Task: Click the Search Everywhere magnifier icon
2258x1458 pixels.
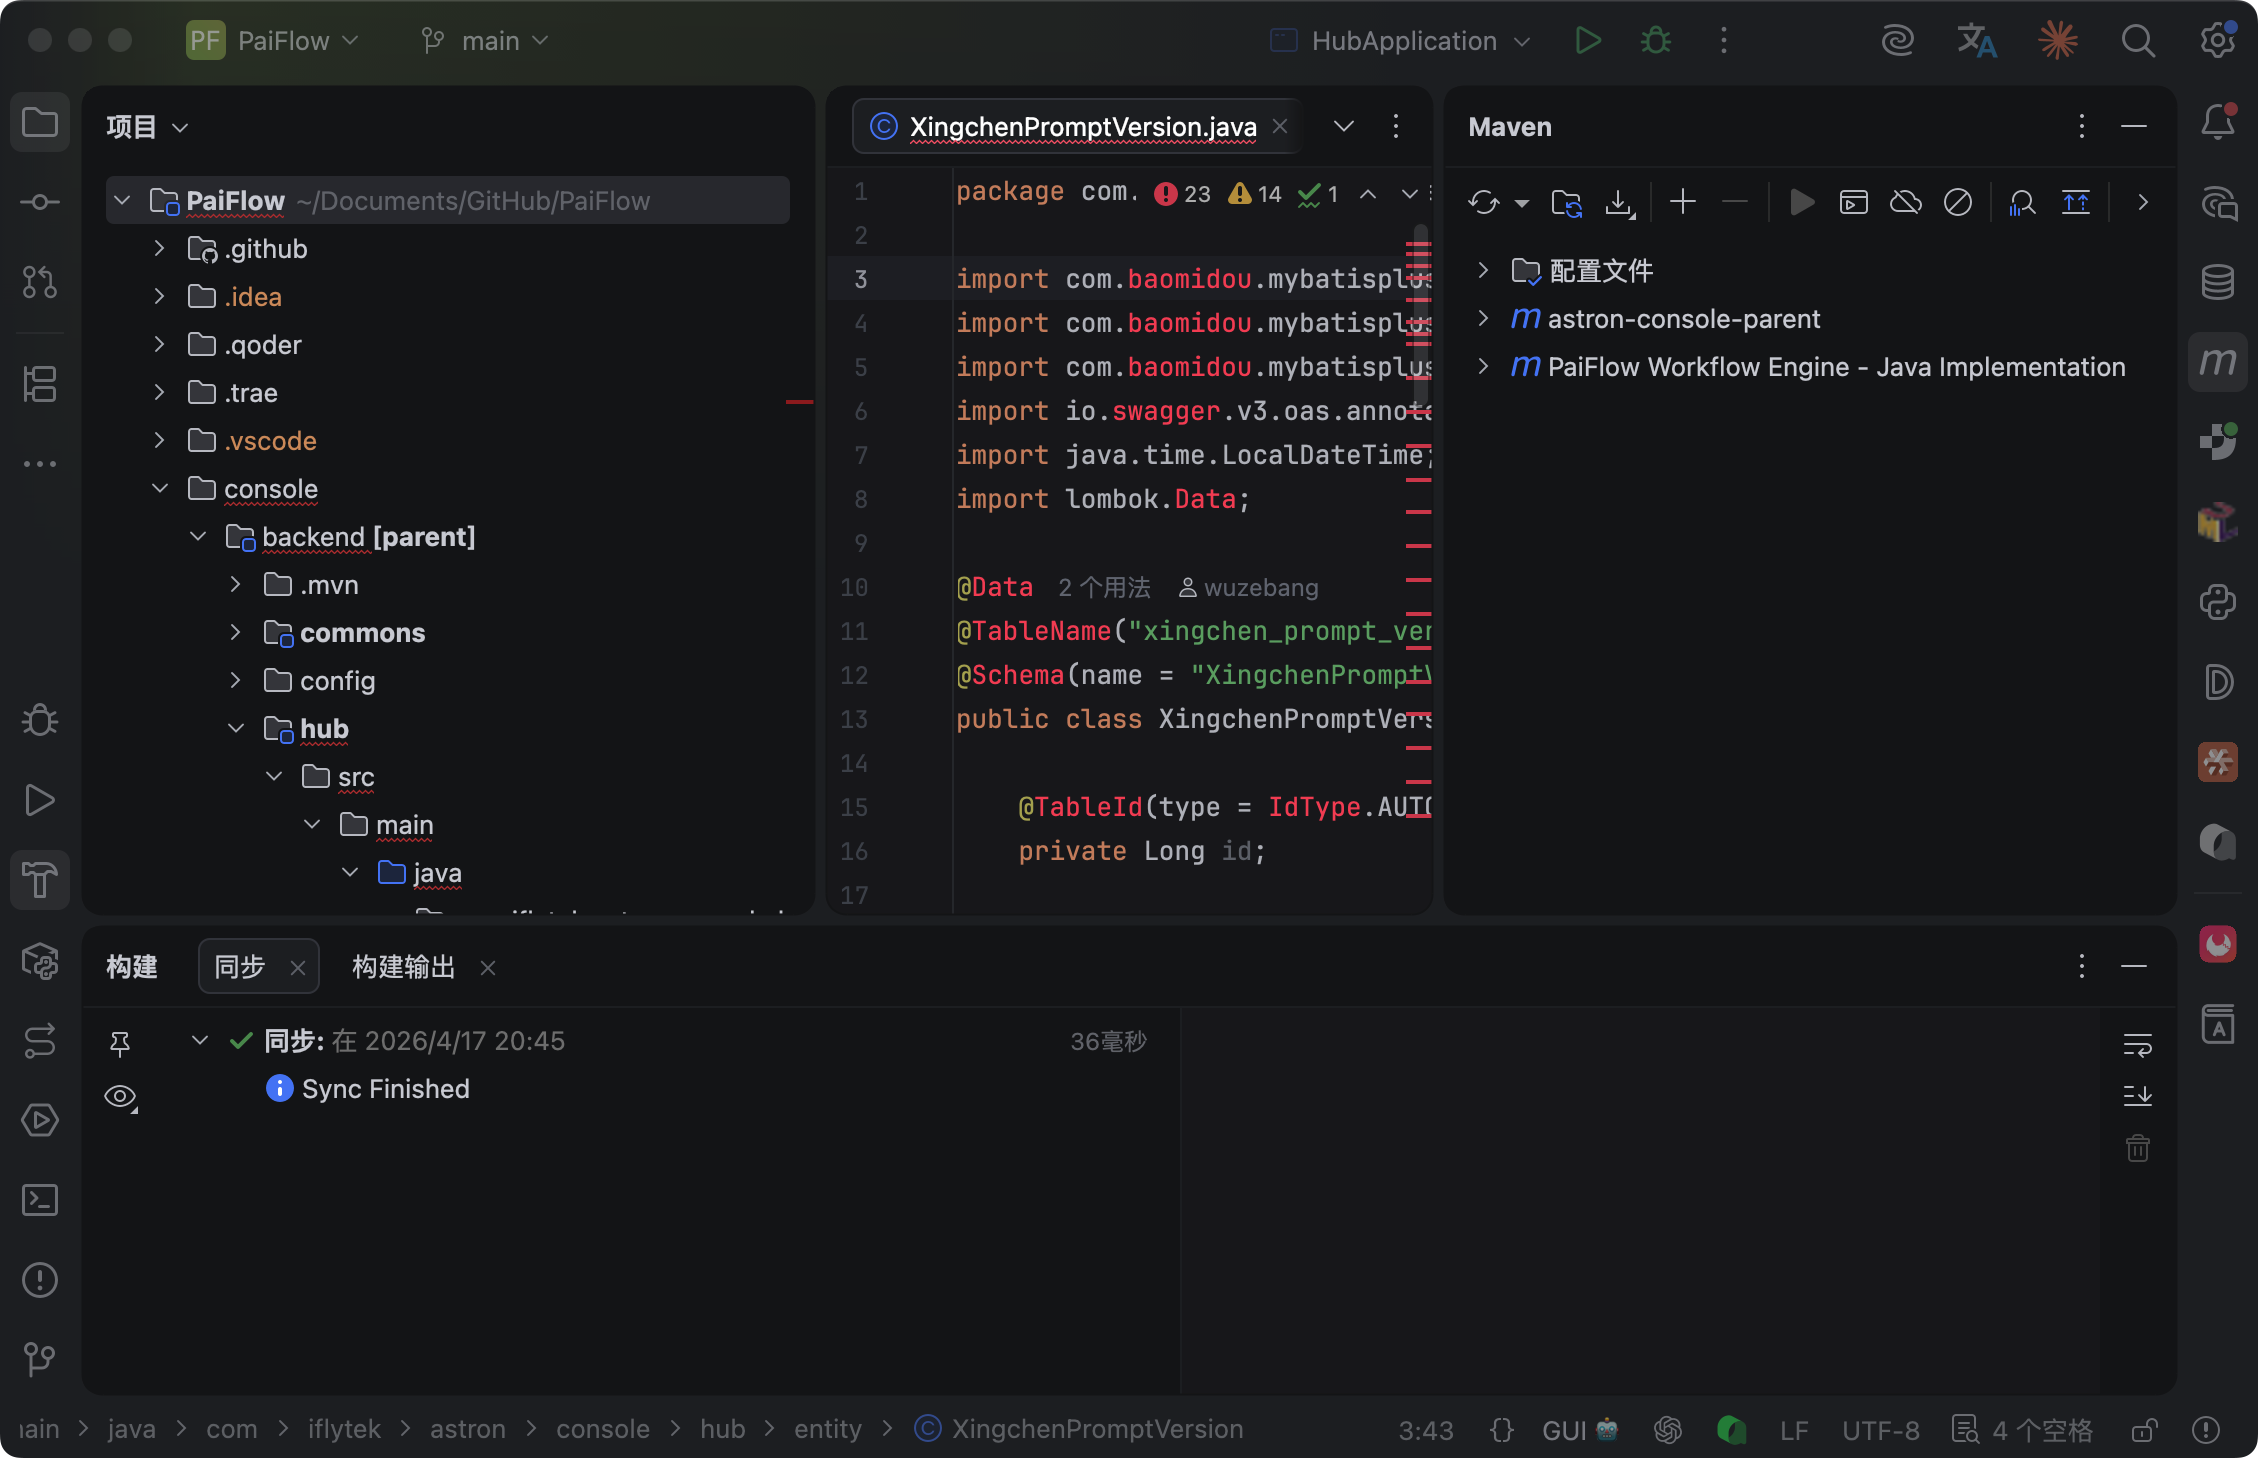Action: click(2138, 41)
